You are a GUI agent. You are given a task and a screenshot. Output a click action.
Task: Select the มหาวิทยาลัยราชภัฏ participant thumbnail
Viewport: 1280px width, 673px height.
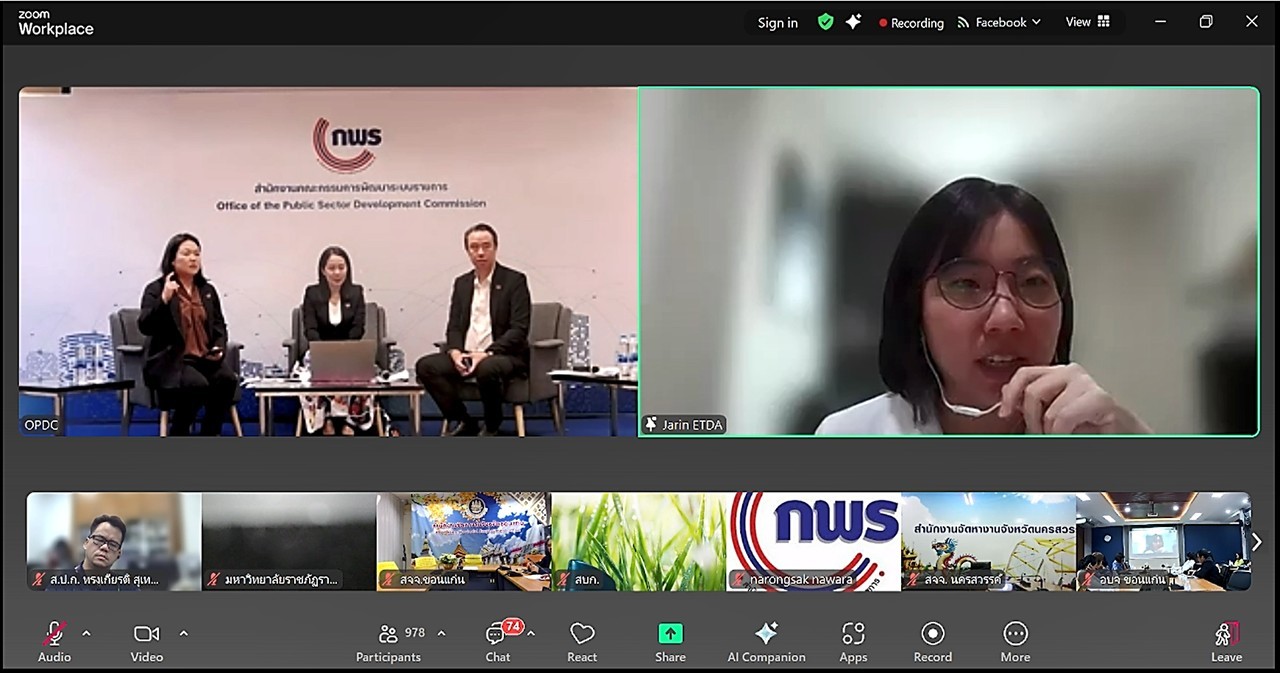click(x=288, y=542)
